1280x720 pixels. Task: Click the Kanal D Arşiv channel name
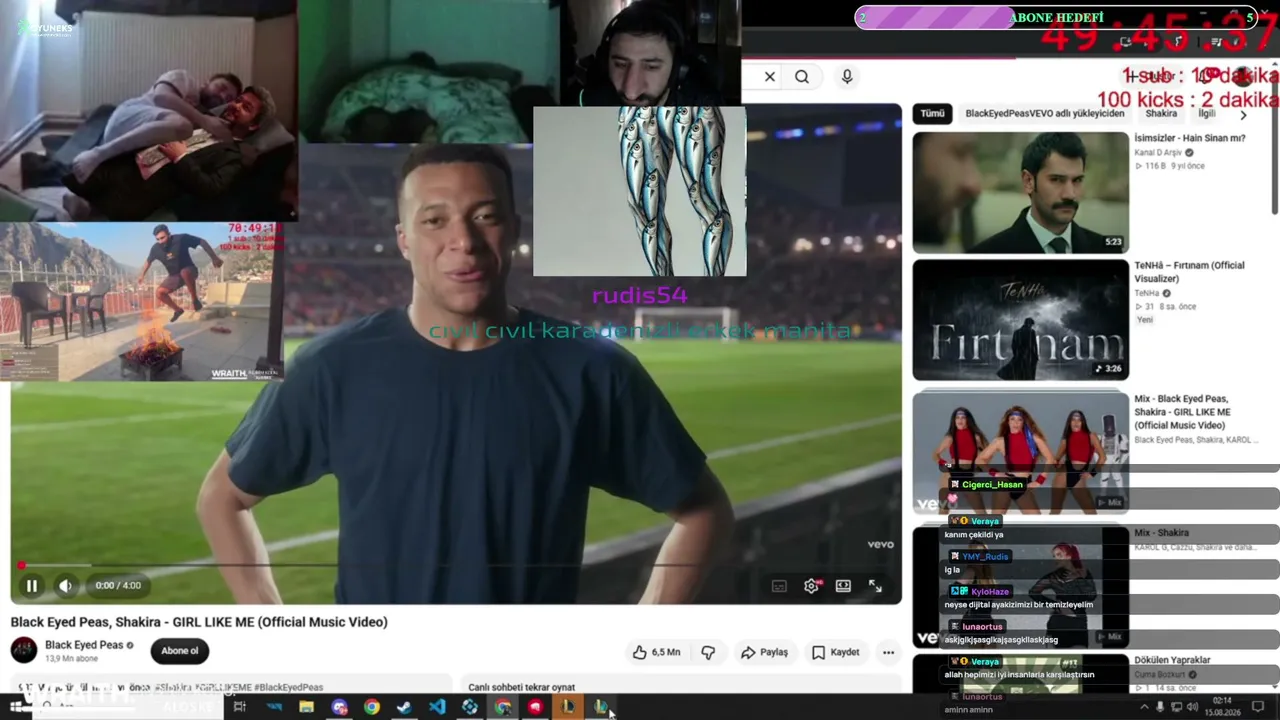[1159, 153]
